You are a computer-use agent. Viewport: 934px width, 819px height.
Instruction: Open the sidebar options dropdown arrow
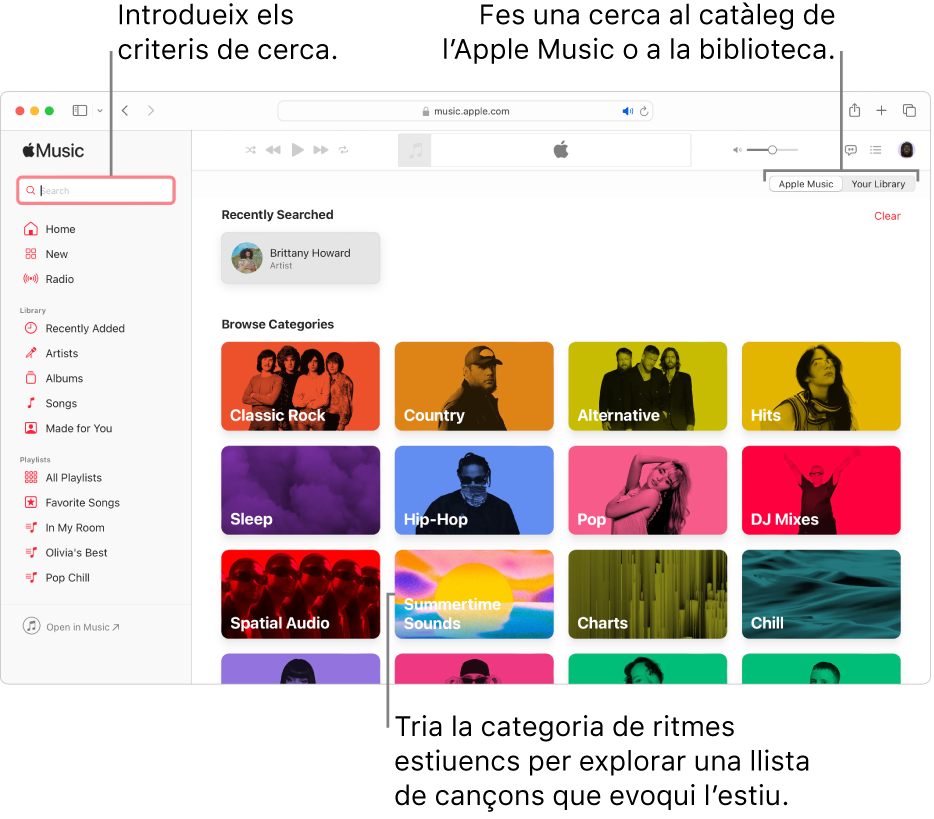coord(100,111)
